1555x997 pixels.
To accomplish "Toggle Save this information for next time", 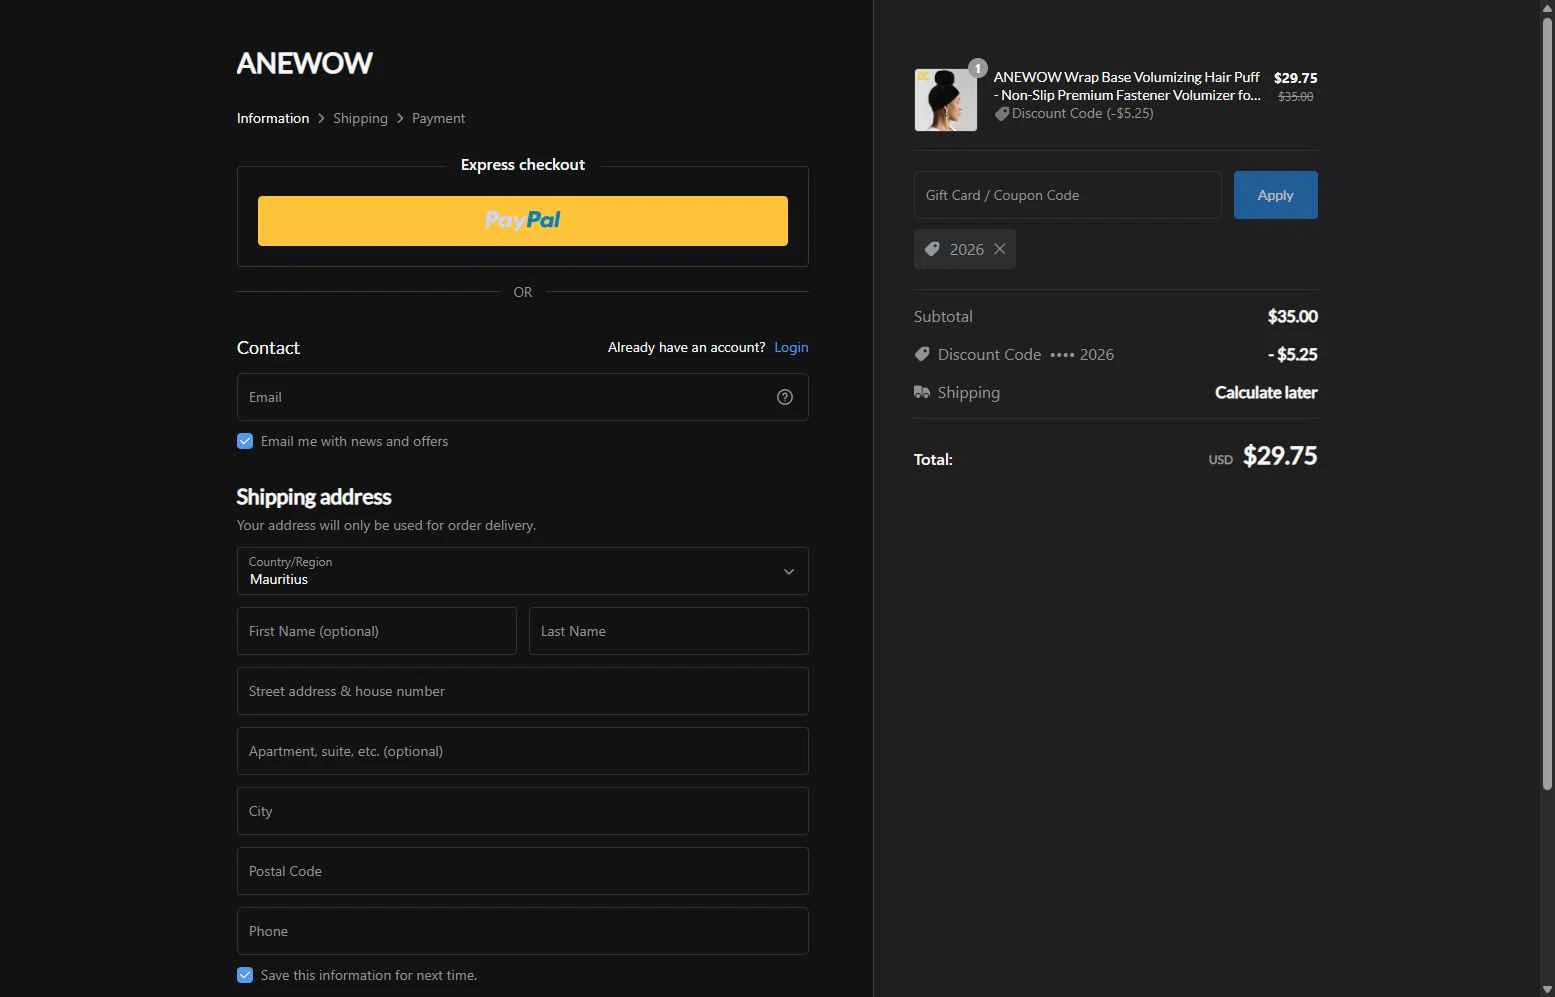I will (x=245, y=975).
